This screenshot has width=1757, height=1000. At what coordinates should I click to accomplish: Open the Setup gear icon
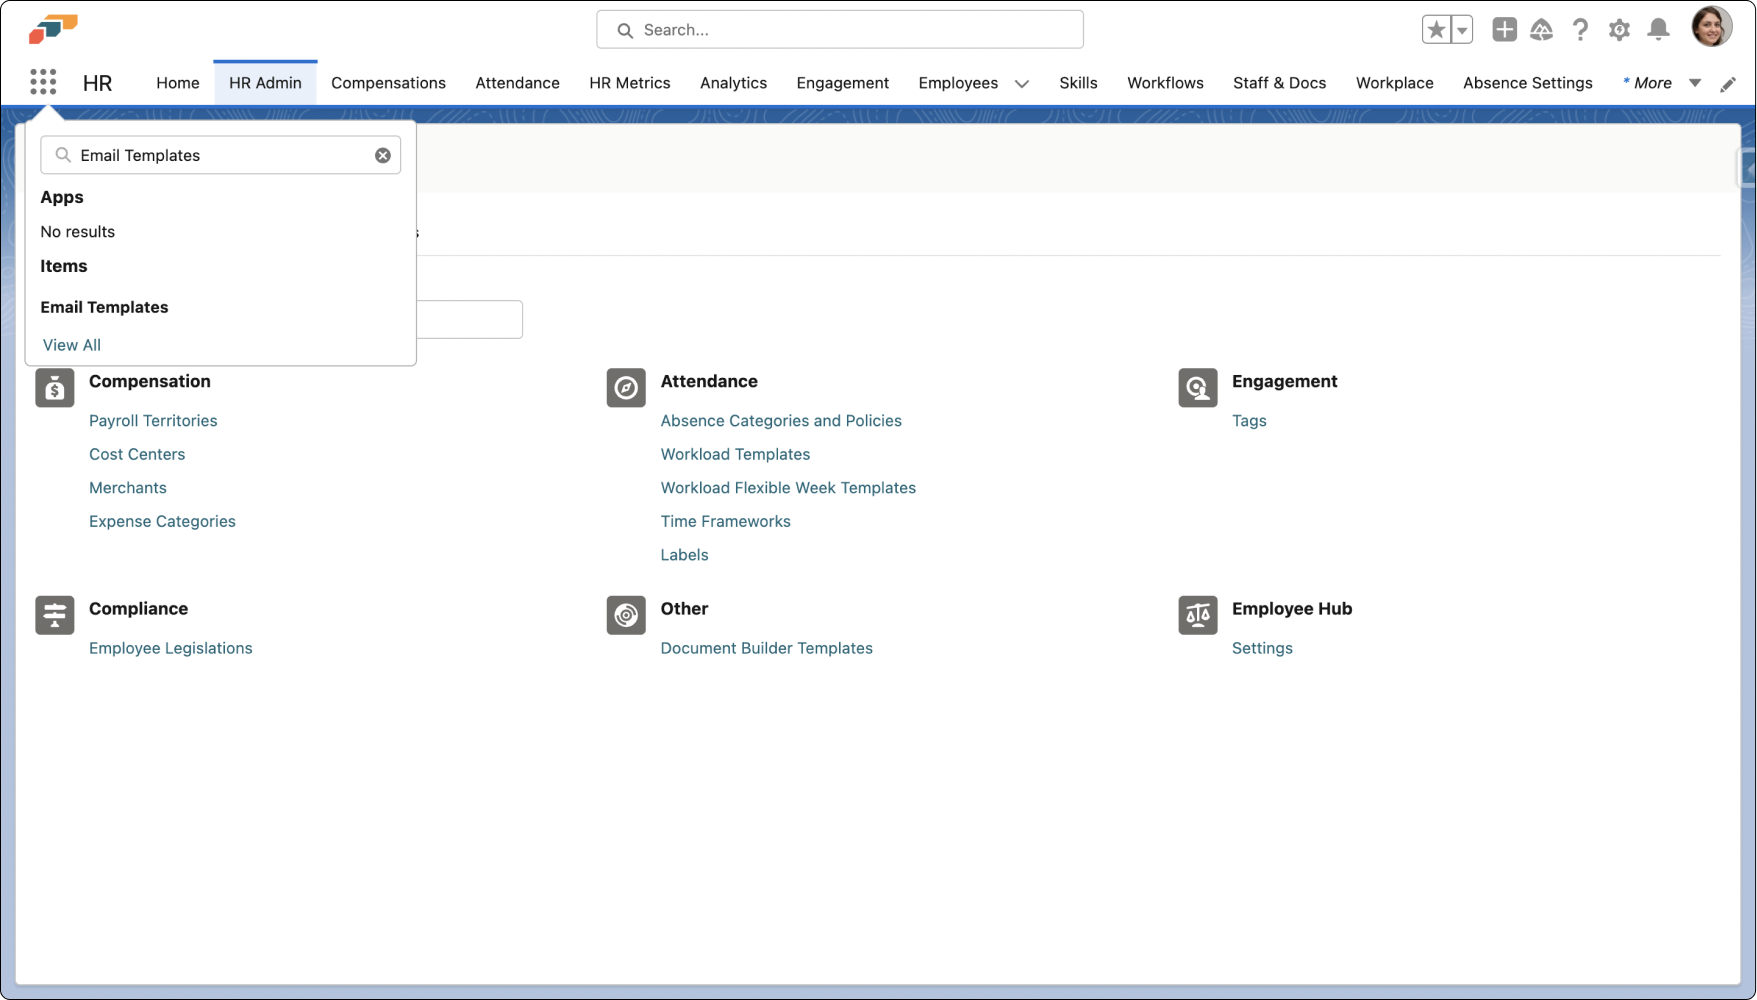point(1619,30)
